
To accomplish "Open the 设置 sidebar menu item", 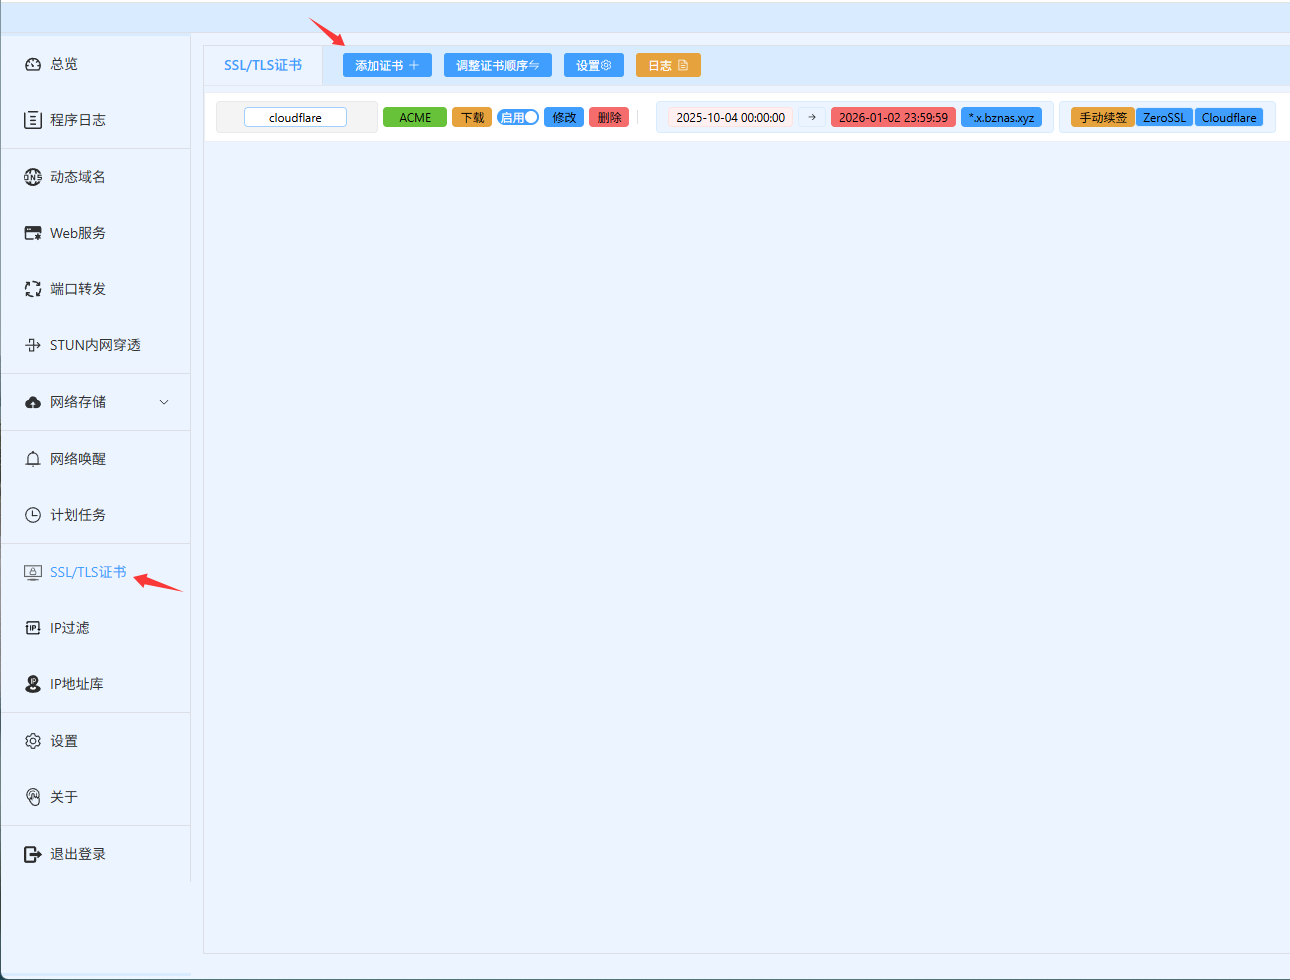I will coord(64,741).
